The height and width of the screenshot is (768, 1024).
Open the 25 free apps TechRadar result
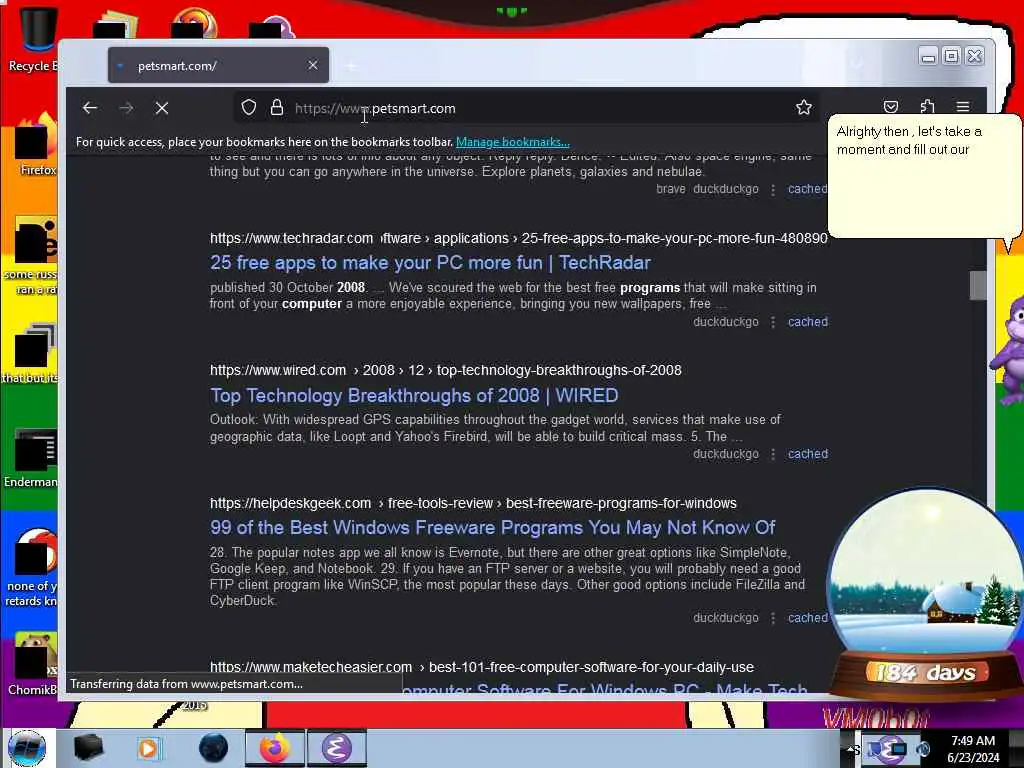pyautogui.click(x=430, y=263)
